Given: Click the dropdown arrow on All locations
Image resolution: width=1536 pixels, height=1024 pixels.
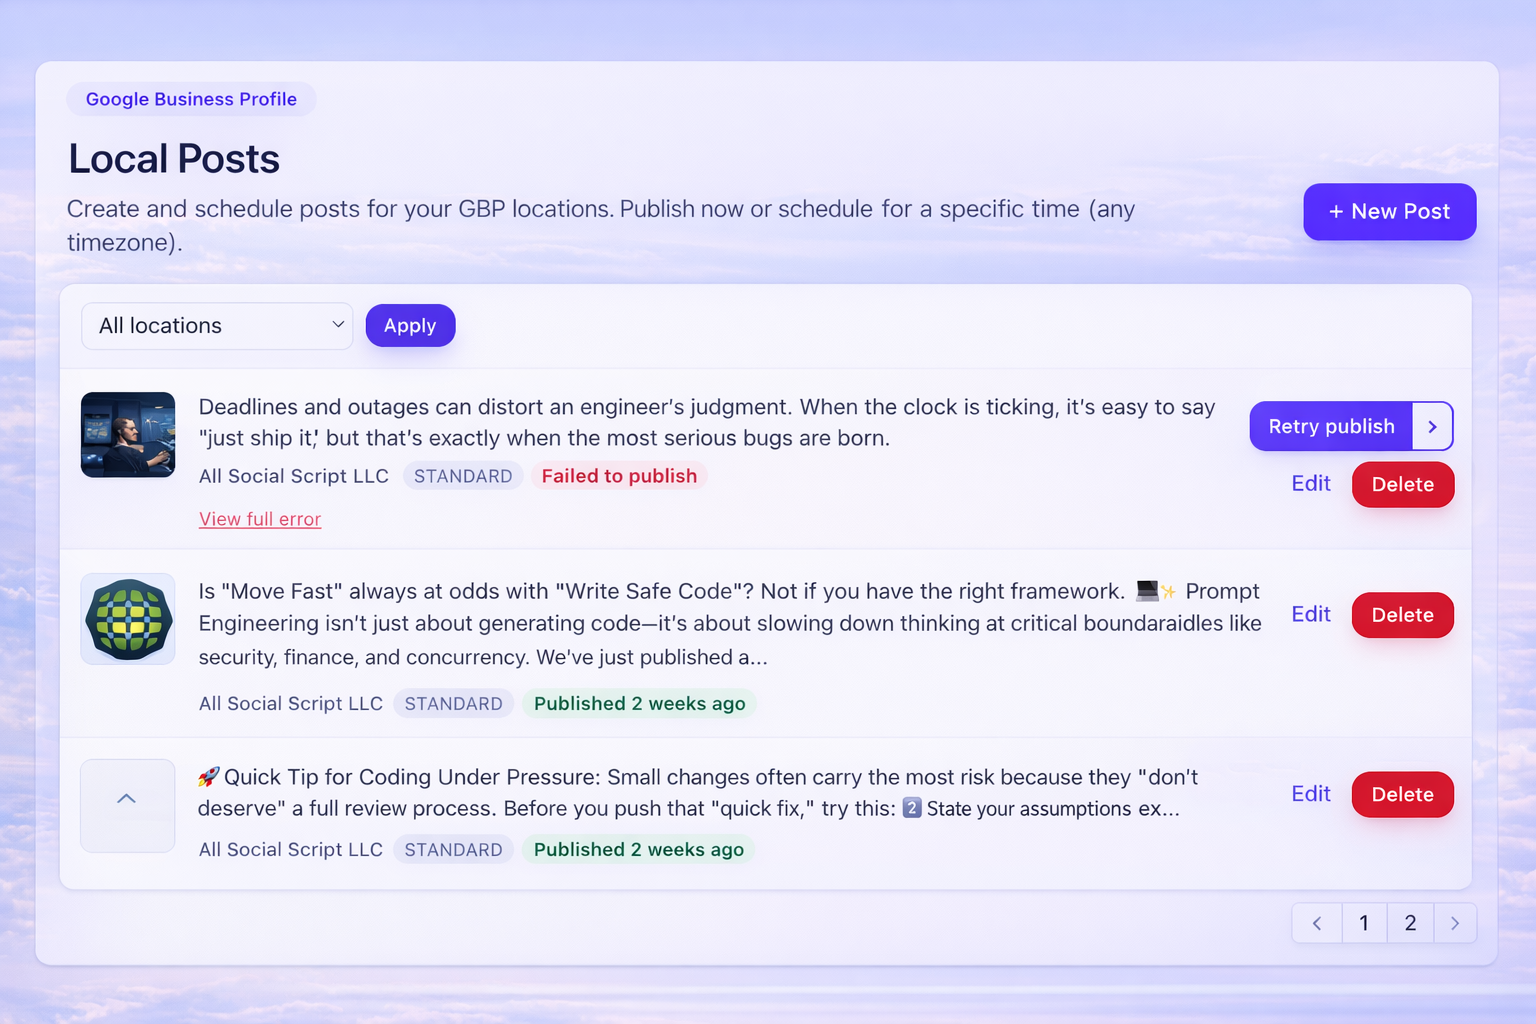Looking at the screenshot, I should click(x=338, y=325).
